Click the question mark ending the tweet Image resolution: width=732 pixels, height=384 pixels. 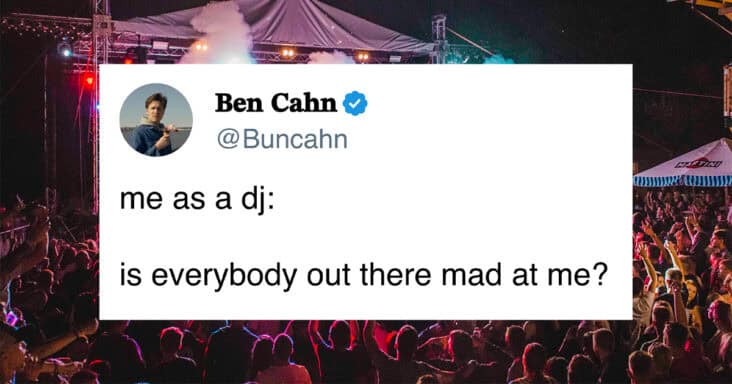pos(601,275)
